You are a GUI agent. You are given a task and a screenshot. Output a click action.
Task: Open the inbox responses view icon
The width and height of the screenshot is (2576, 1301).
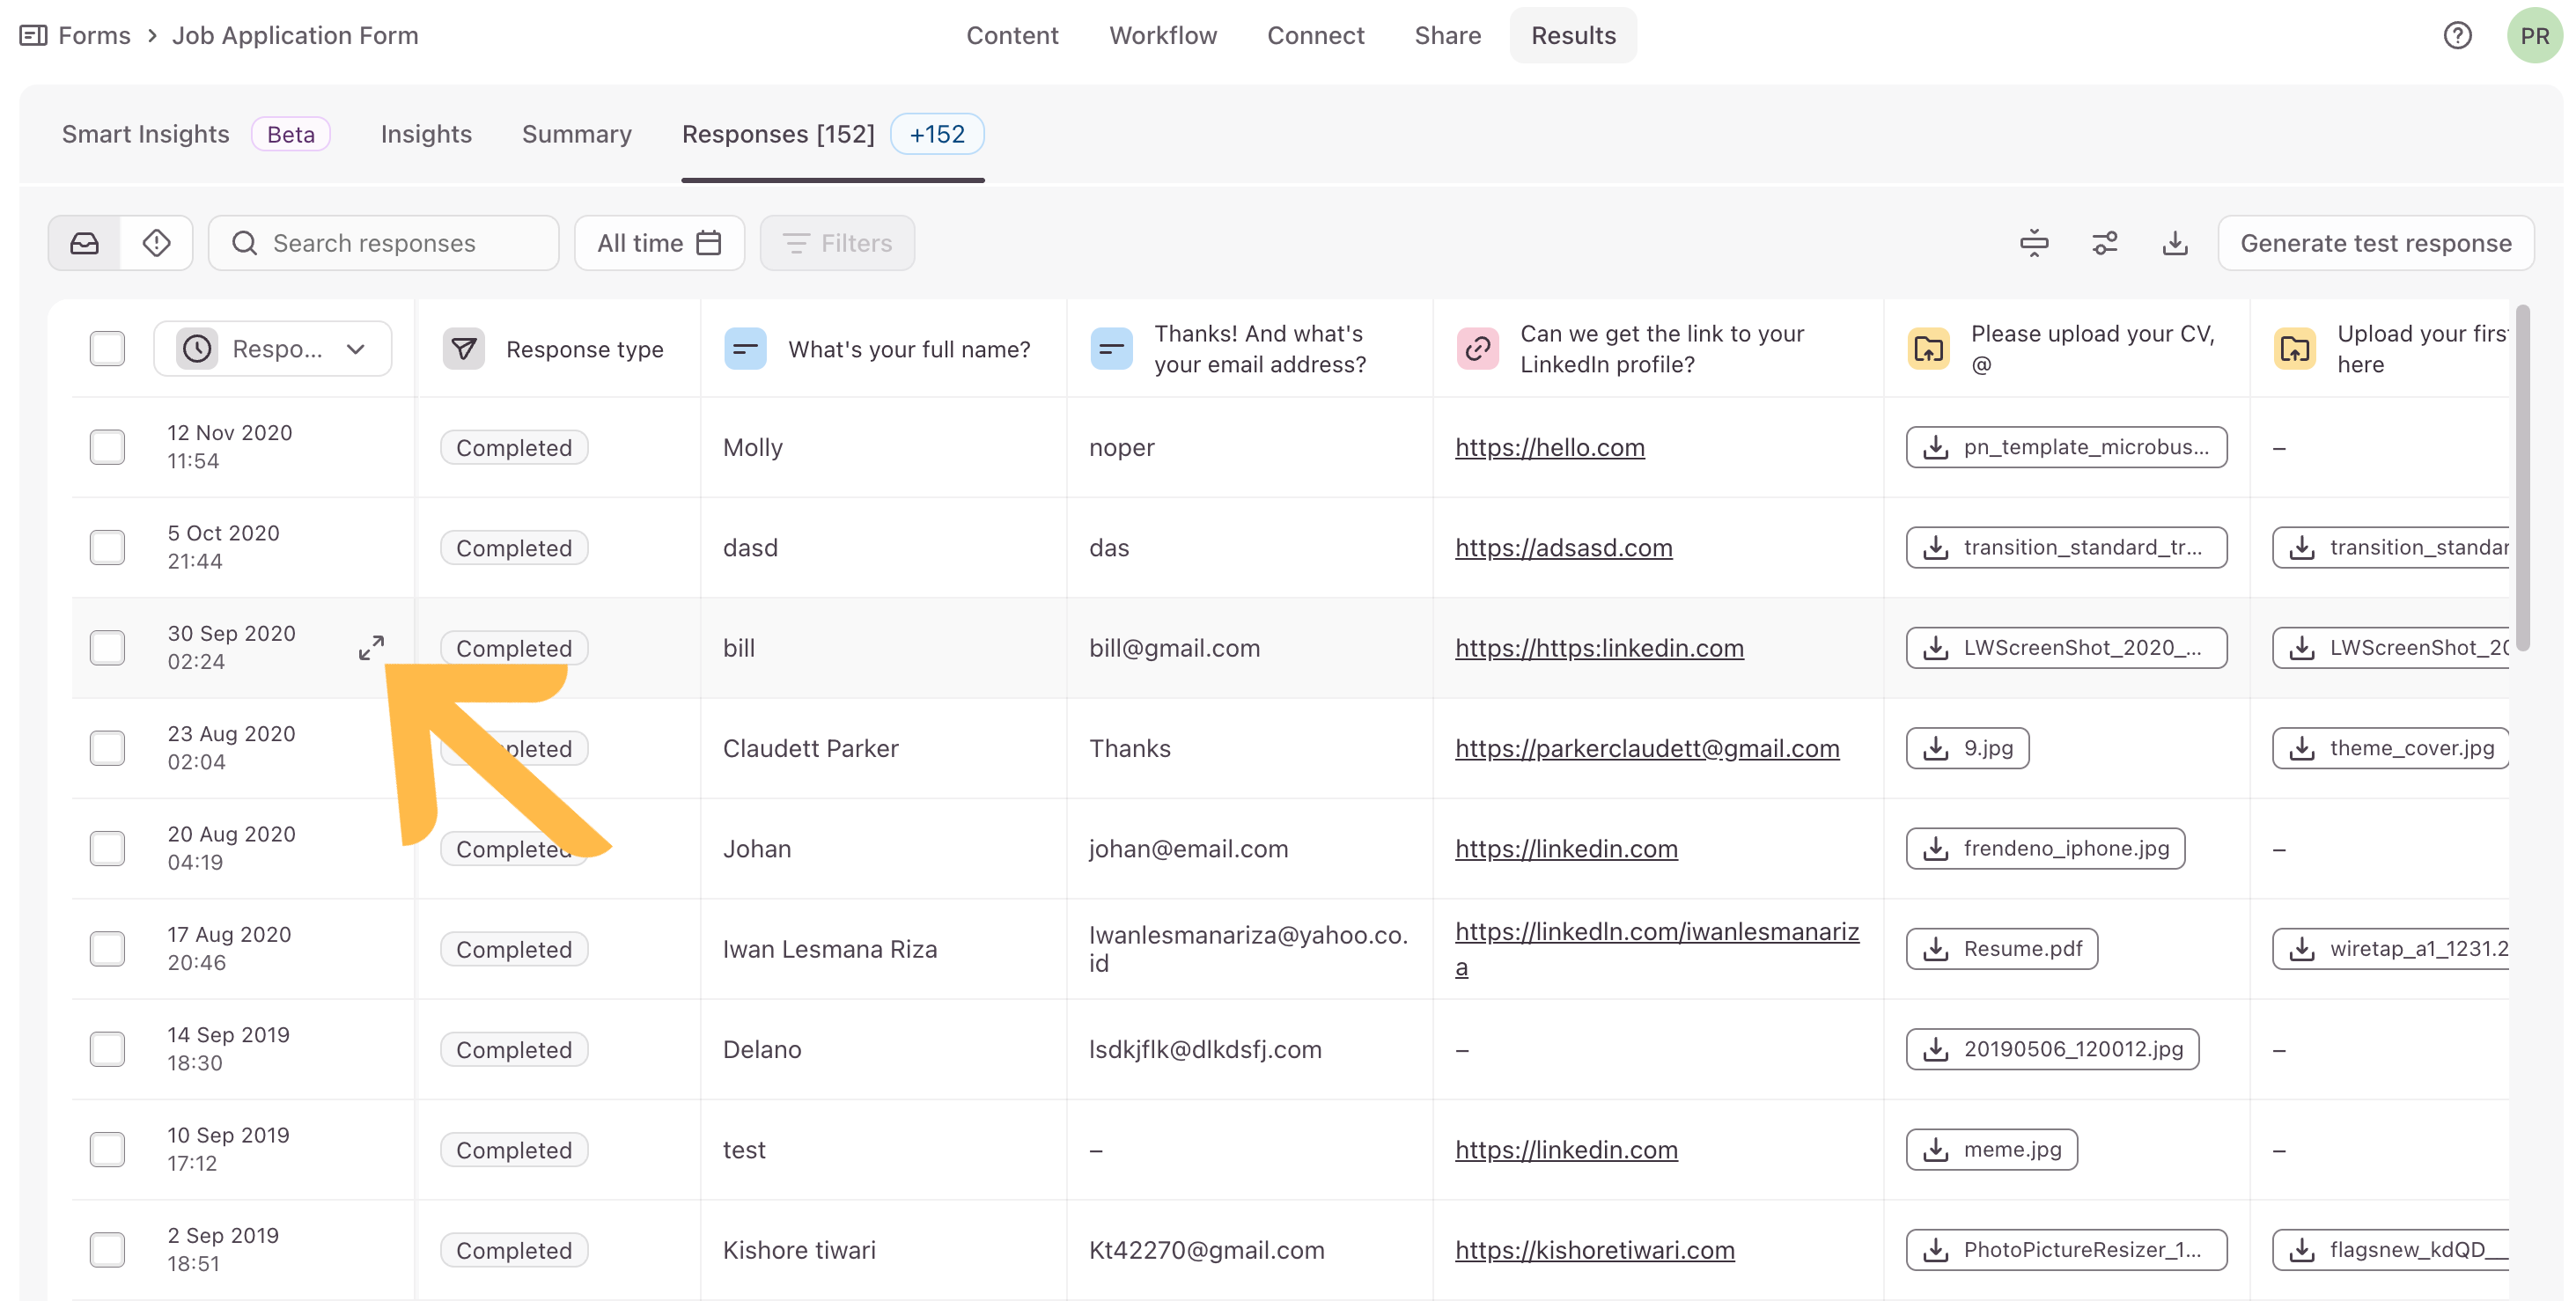[x=85, y=243]
